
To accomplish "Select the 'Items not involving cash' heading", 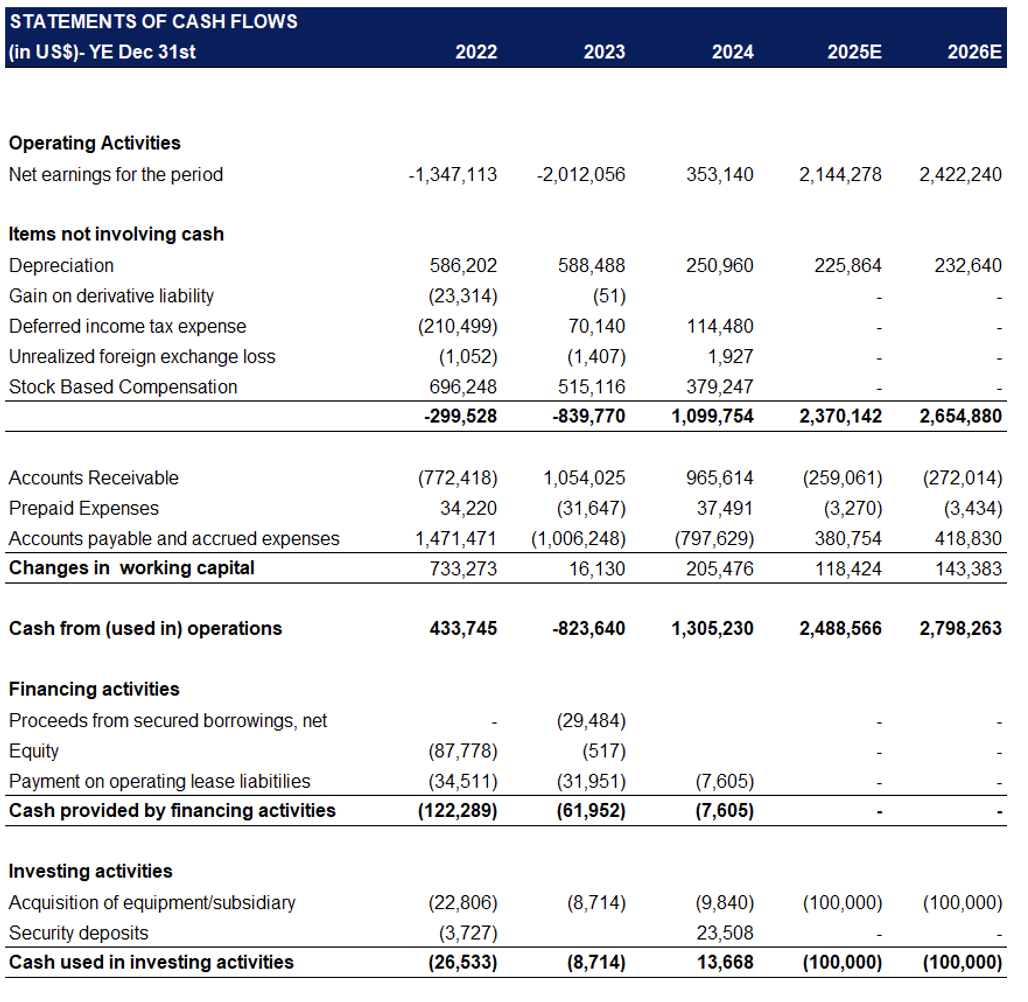I will [116, 235].
